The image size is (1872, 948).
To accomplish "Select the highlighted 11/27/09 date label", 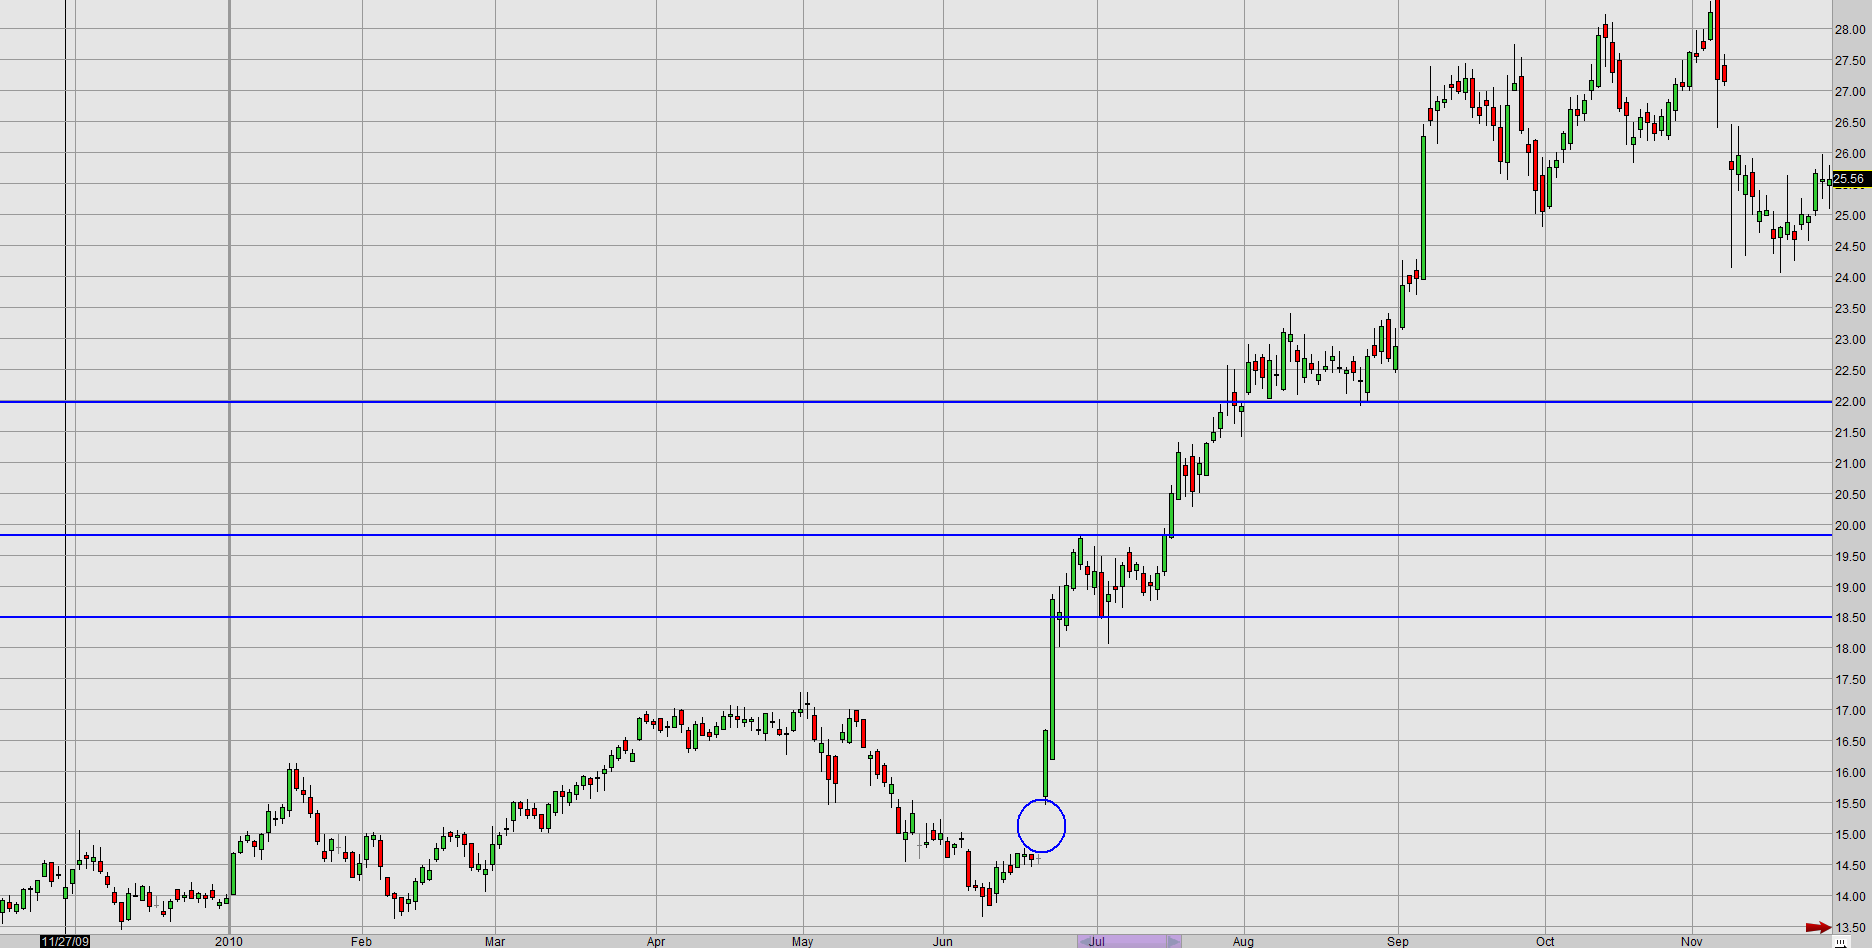I will coord(65,942).
